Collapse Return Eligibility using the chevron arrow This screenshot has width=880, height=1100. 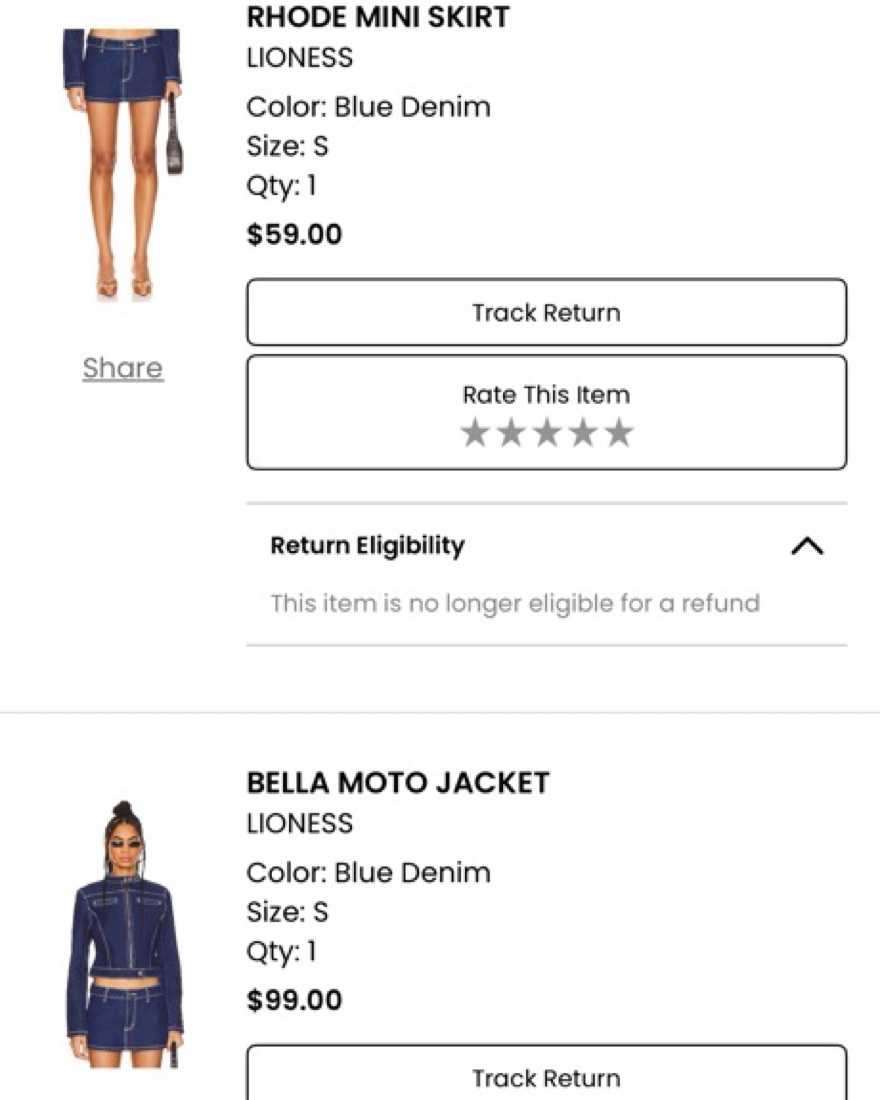point(807,546)
